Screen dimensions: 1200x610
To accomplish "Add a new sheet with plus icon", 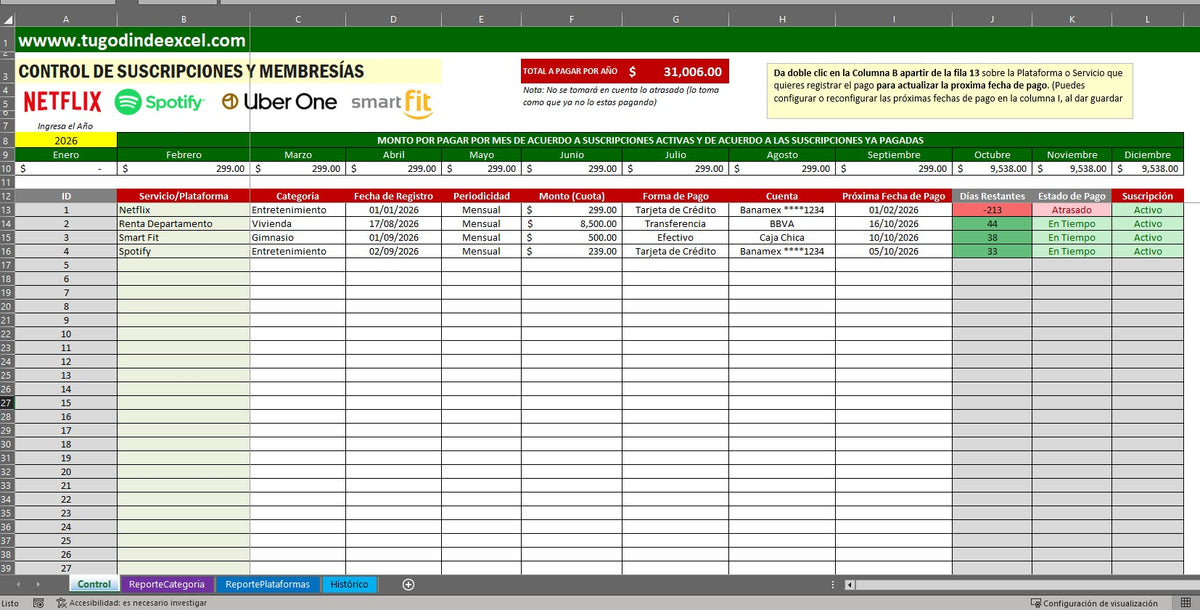I will pos(408,584).
